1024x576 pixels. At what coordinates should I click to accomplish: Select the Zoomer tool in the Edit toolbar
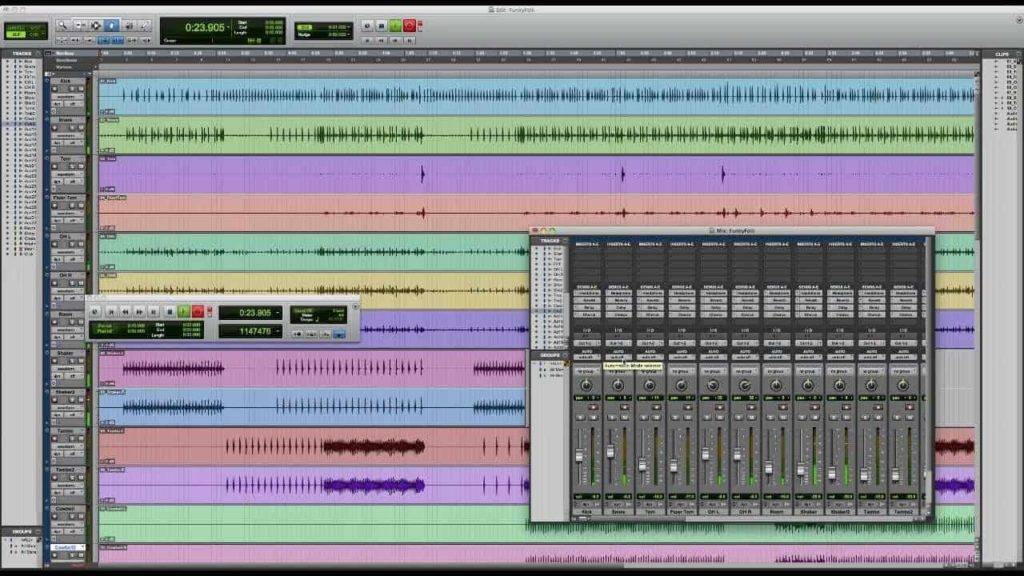[x=64, y=25]
